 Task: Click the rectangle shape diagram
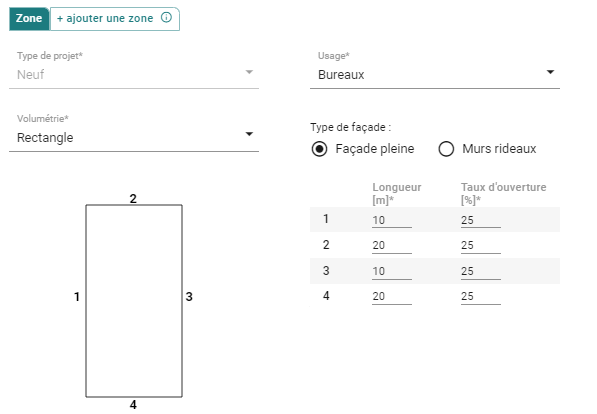coord(134,301)
